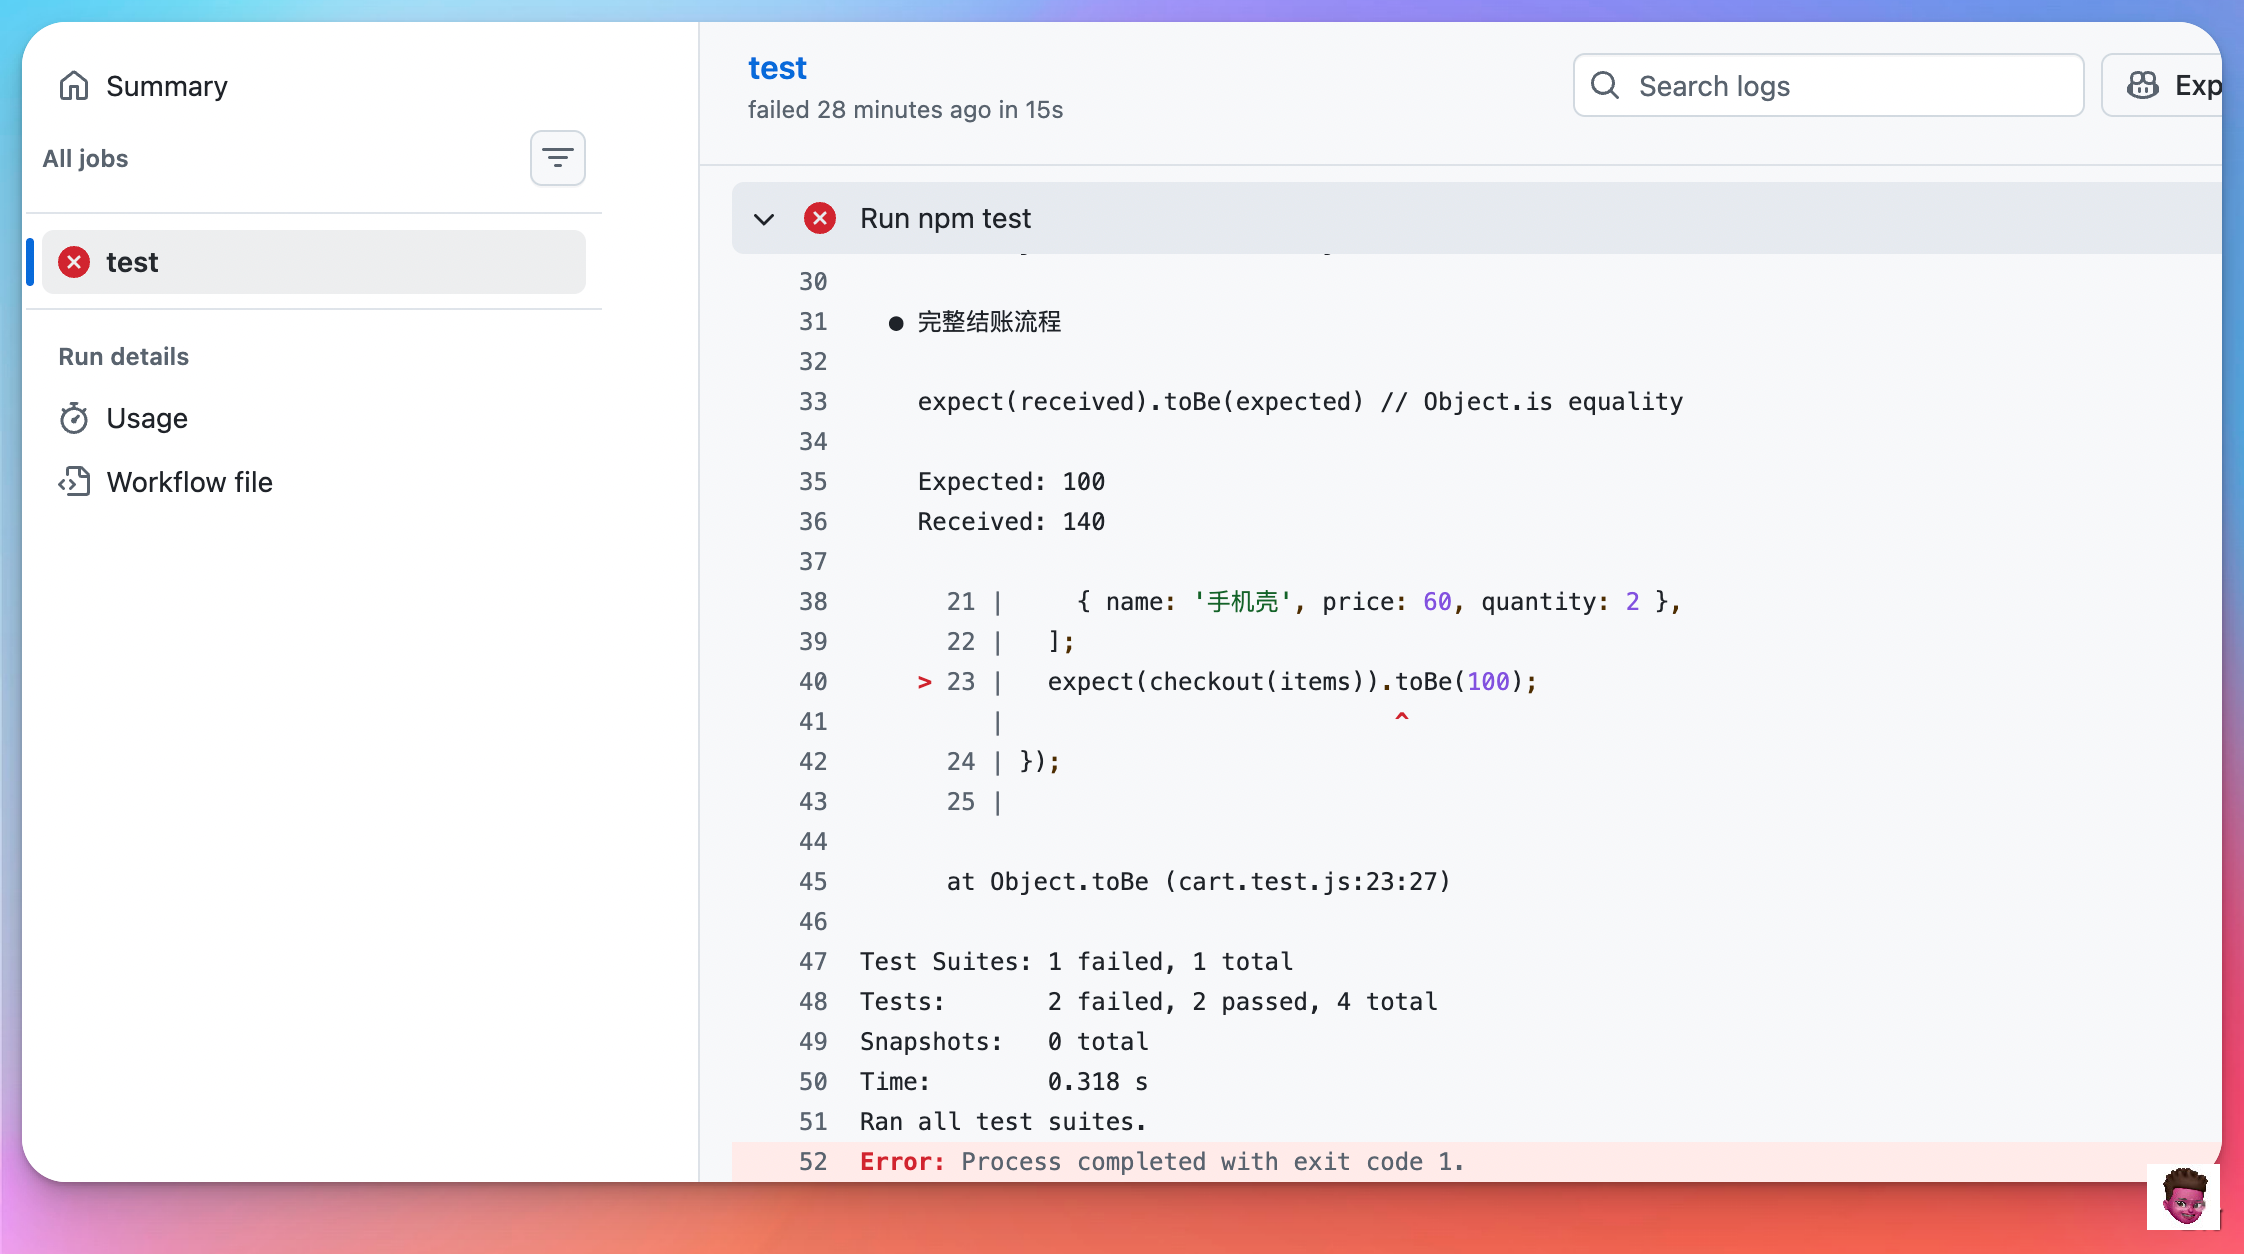
Task: Select log line number 40
Action: (x=813, y=682)
